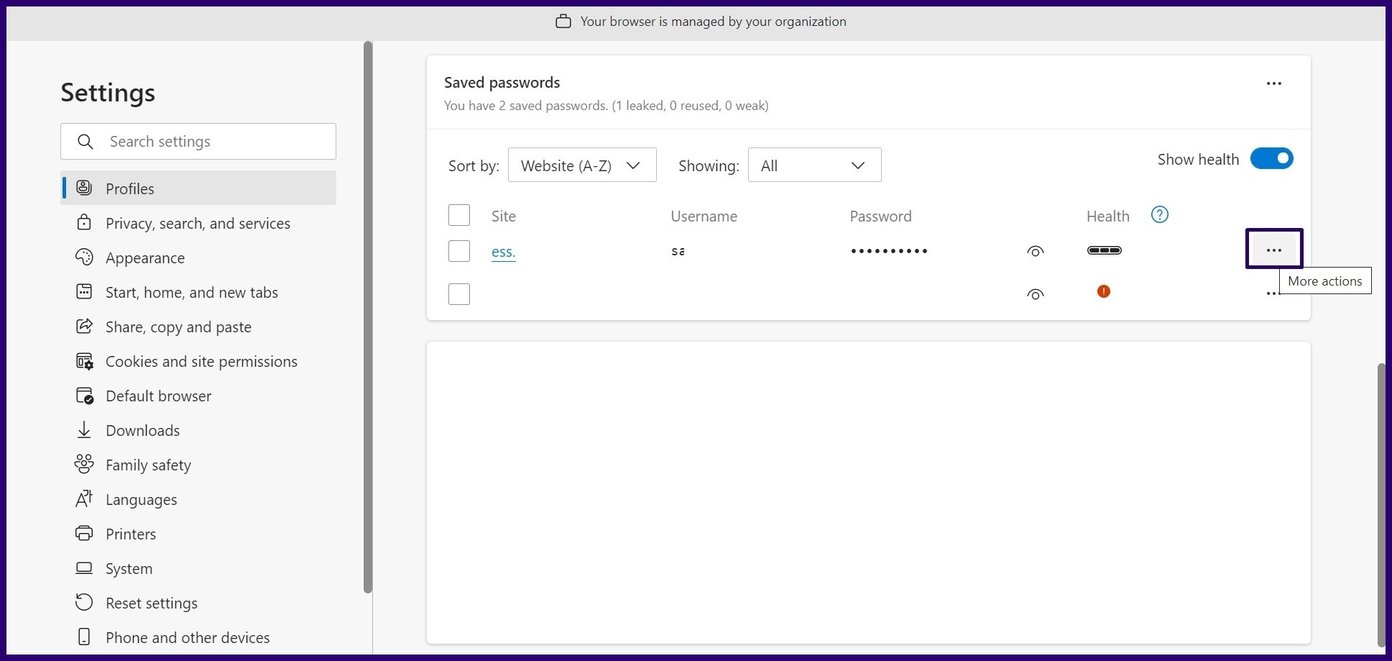
Task: Open Start, home, and new tabs settings
Action: 198,292
